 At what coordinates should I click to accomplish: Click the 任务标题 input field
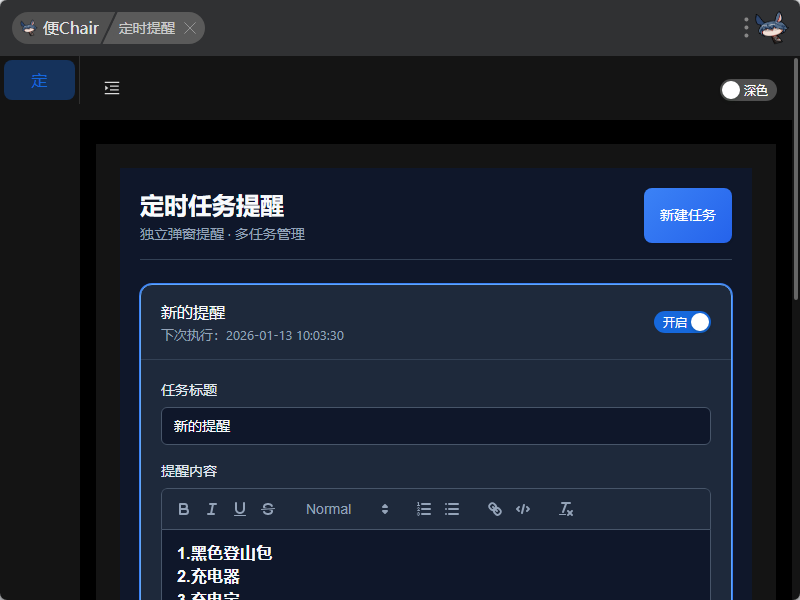point(436,426)
